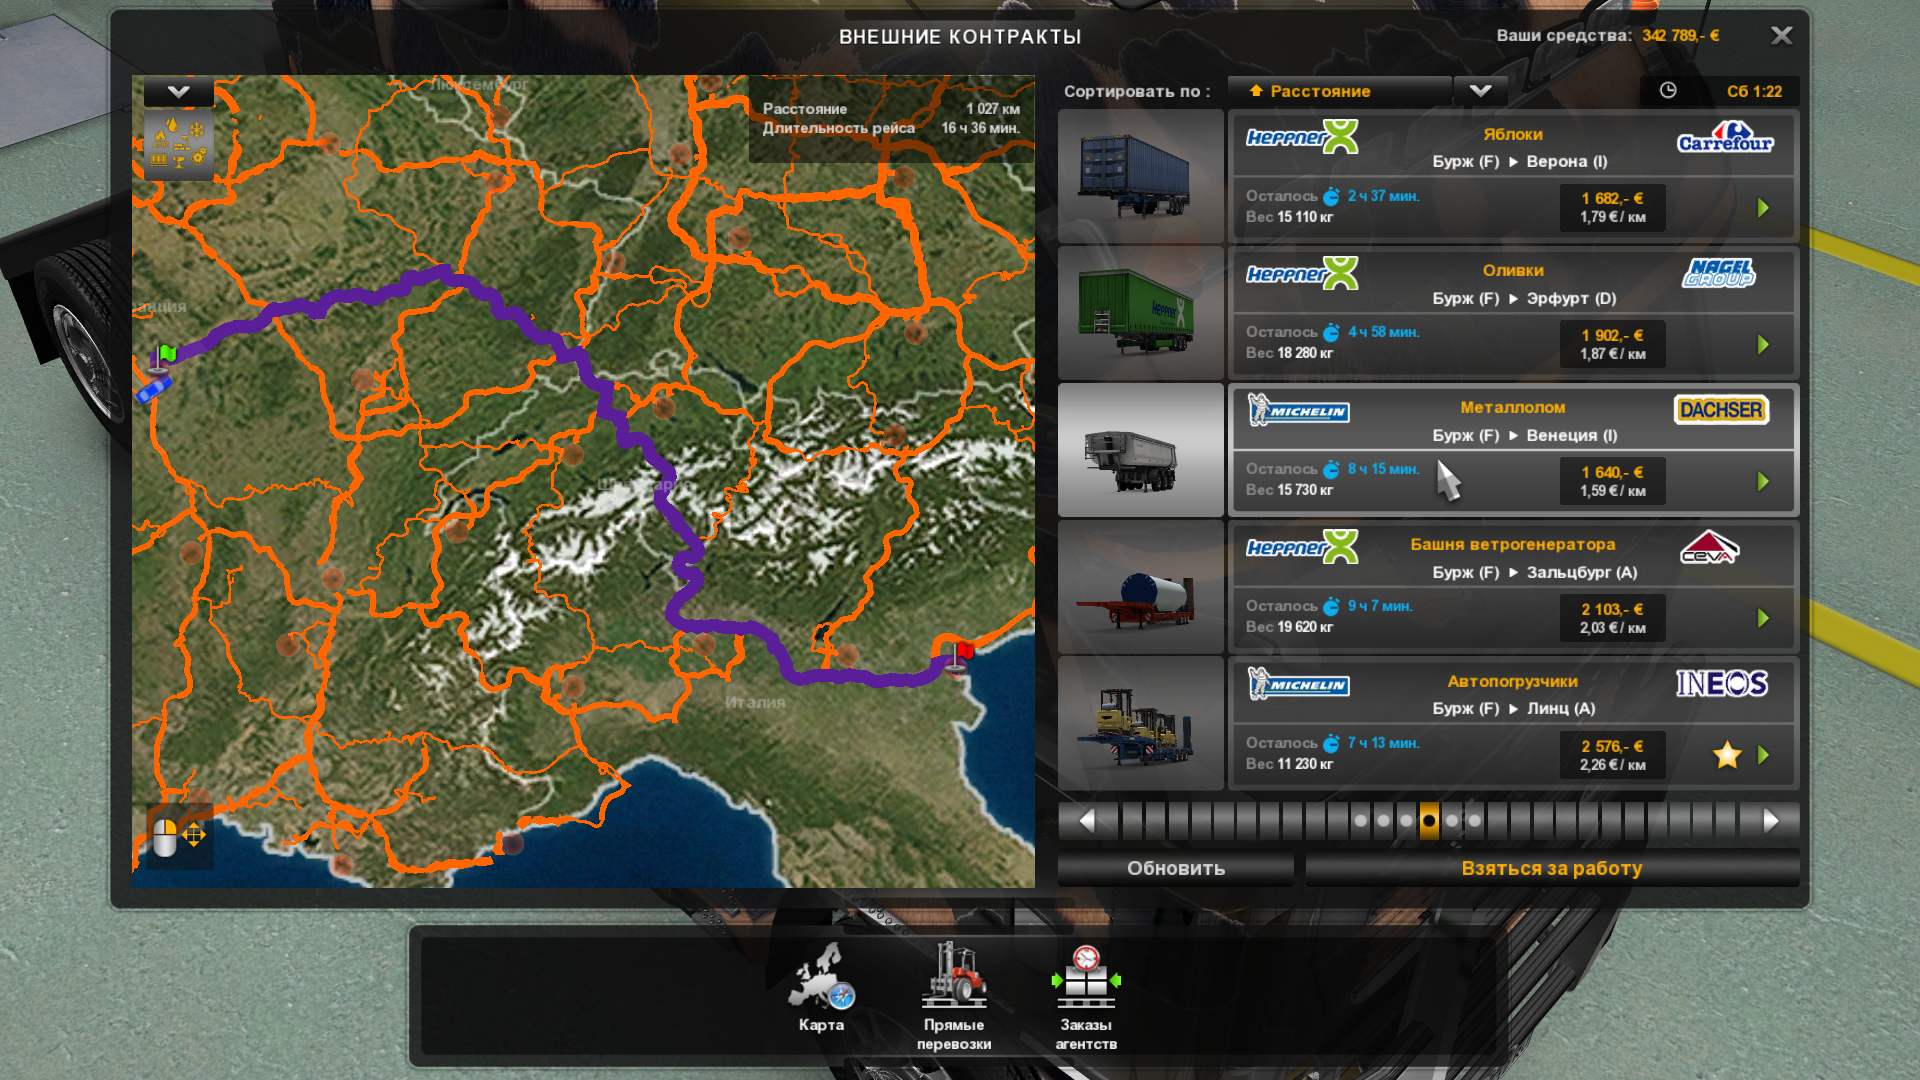Open the map legend filter icons
This screenshot has width=1920, height=1080.
[179, 143]
